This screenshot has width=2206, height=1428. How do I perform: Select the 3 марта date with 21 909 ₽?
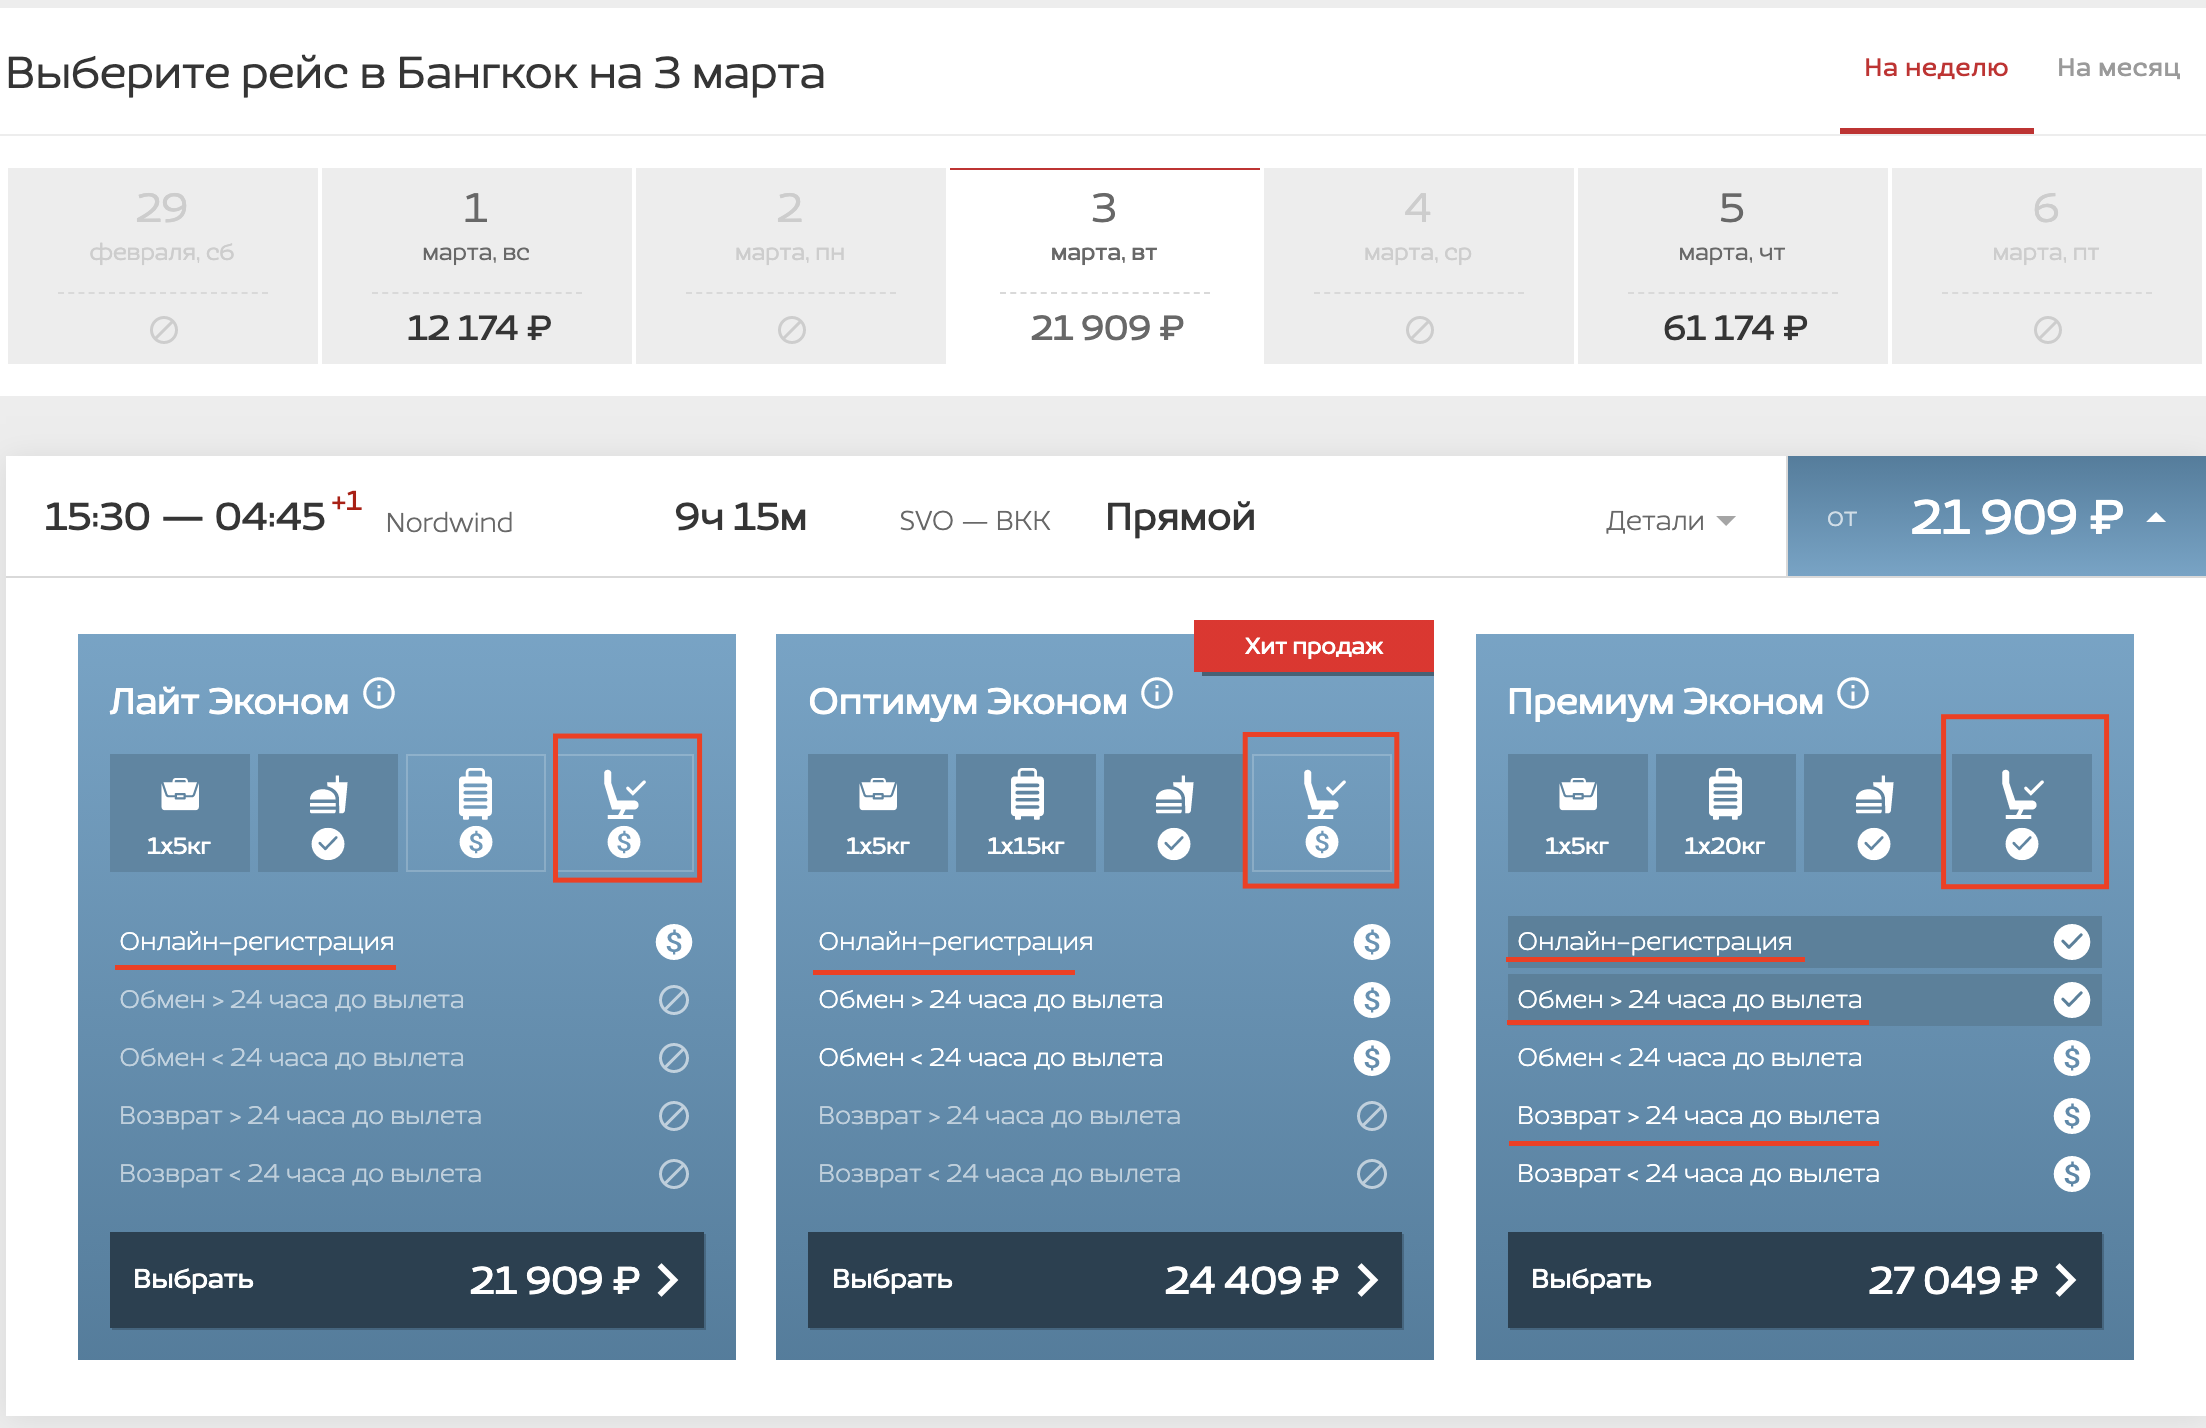[x=1104, y=266]
